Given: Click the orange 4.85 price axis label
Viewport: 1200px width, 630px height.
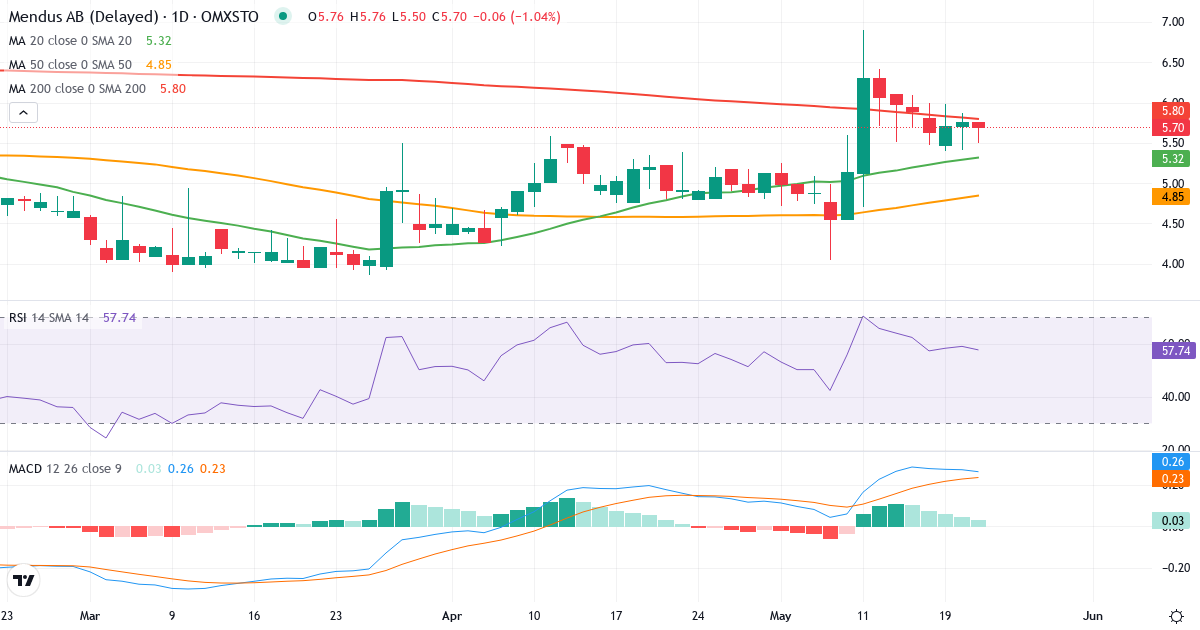Looking at the screenshot, I should (x=1172, y=197).
